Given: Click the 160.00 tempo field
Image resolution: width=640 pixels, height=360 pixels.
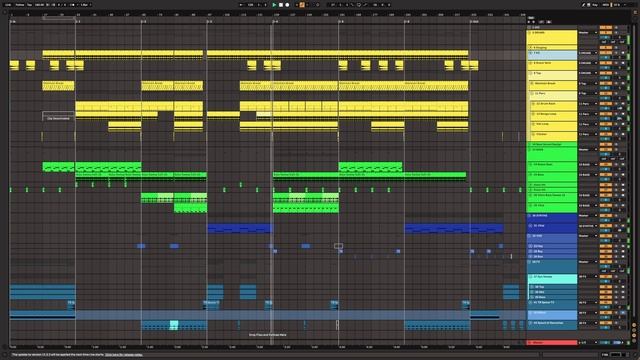Looking at the screenshot, I should [x=39, y=5].
